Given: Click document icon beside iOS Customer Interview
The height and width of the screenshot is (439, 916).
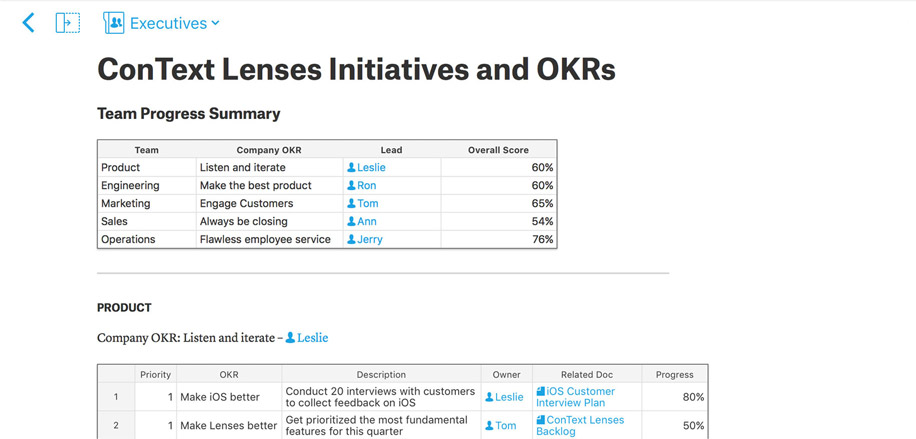Looking at the screenshot, I should tap(541, 392).
